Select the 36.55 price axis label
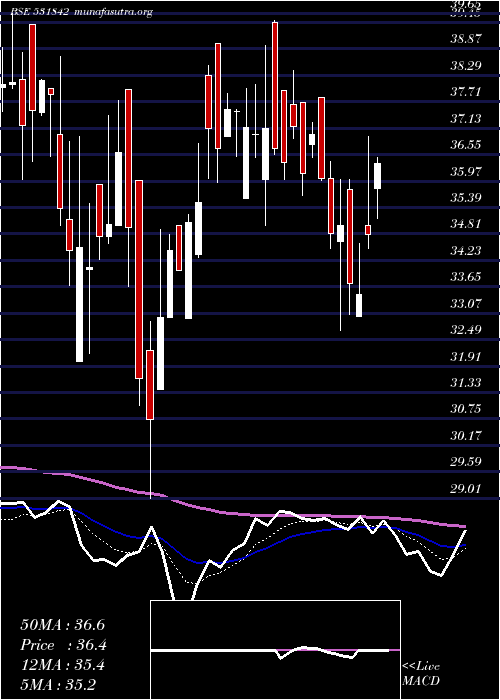Image resolution: width=500 pixels, height=700 pixels. pyautogui.click(x=466, y=145)
